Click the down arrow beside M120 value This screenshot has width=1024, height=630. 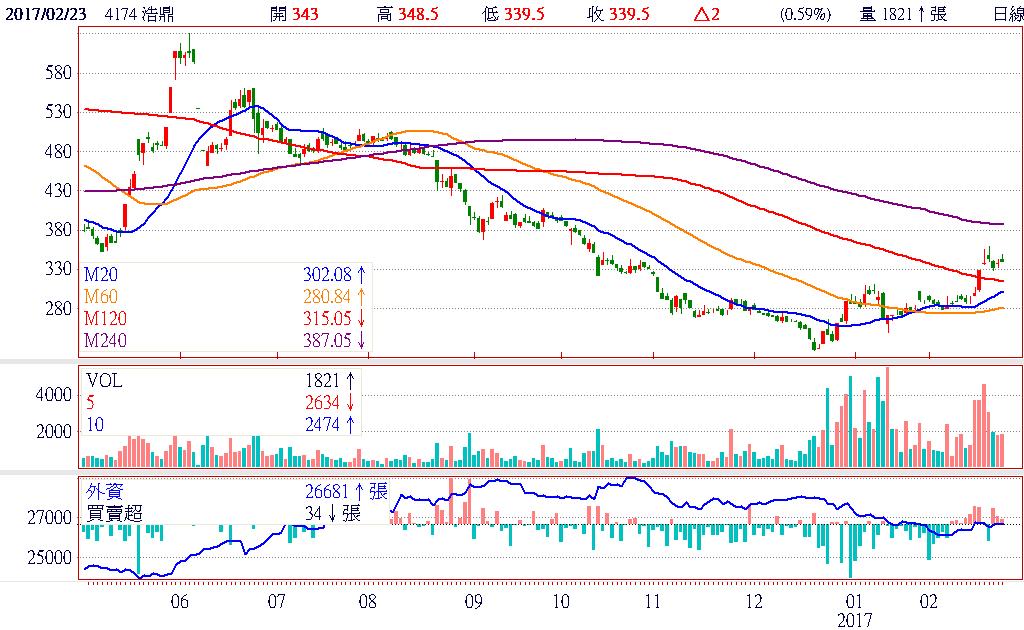[361, 318]
